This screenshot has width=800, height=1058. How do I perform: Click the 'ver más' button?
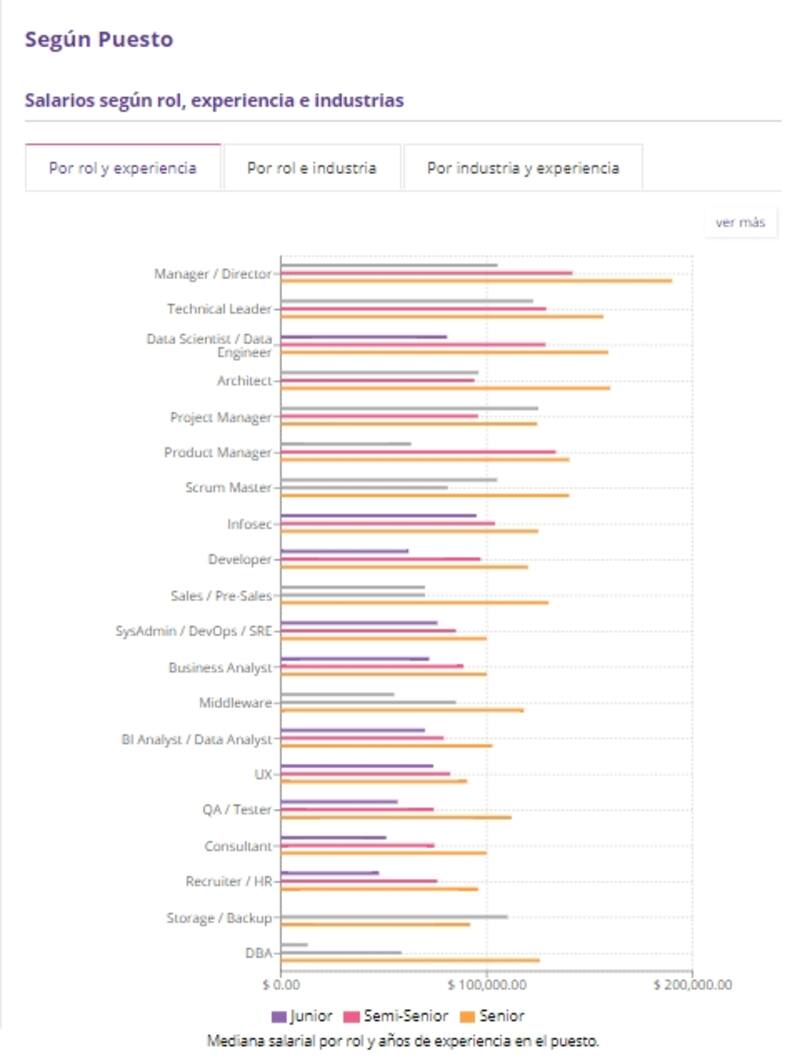740,222
